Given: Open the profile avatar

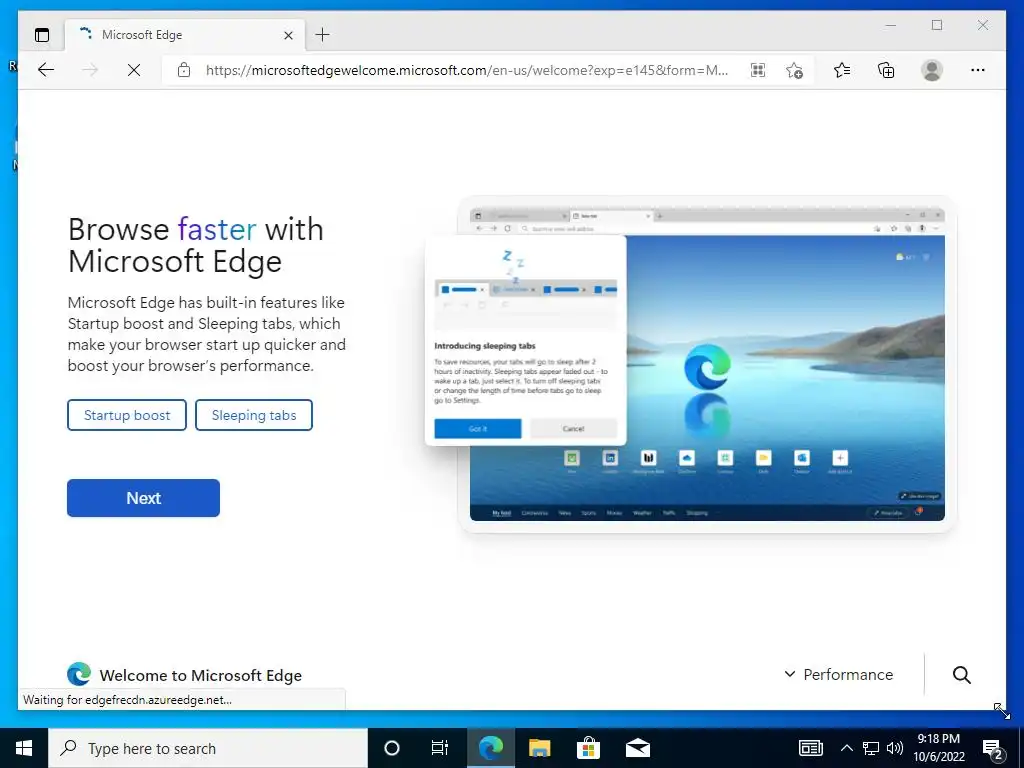Looking at the screenshot, I should point(932,70).
